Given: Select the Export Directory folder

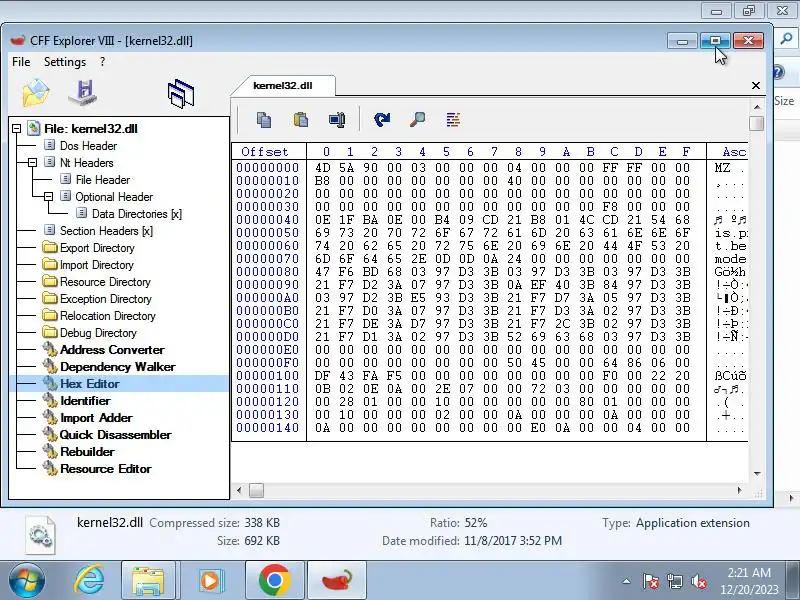Looking at the screenshot, I should point(97,248).
